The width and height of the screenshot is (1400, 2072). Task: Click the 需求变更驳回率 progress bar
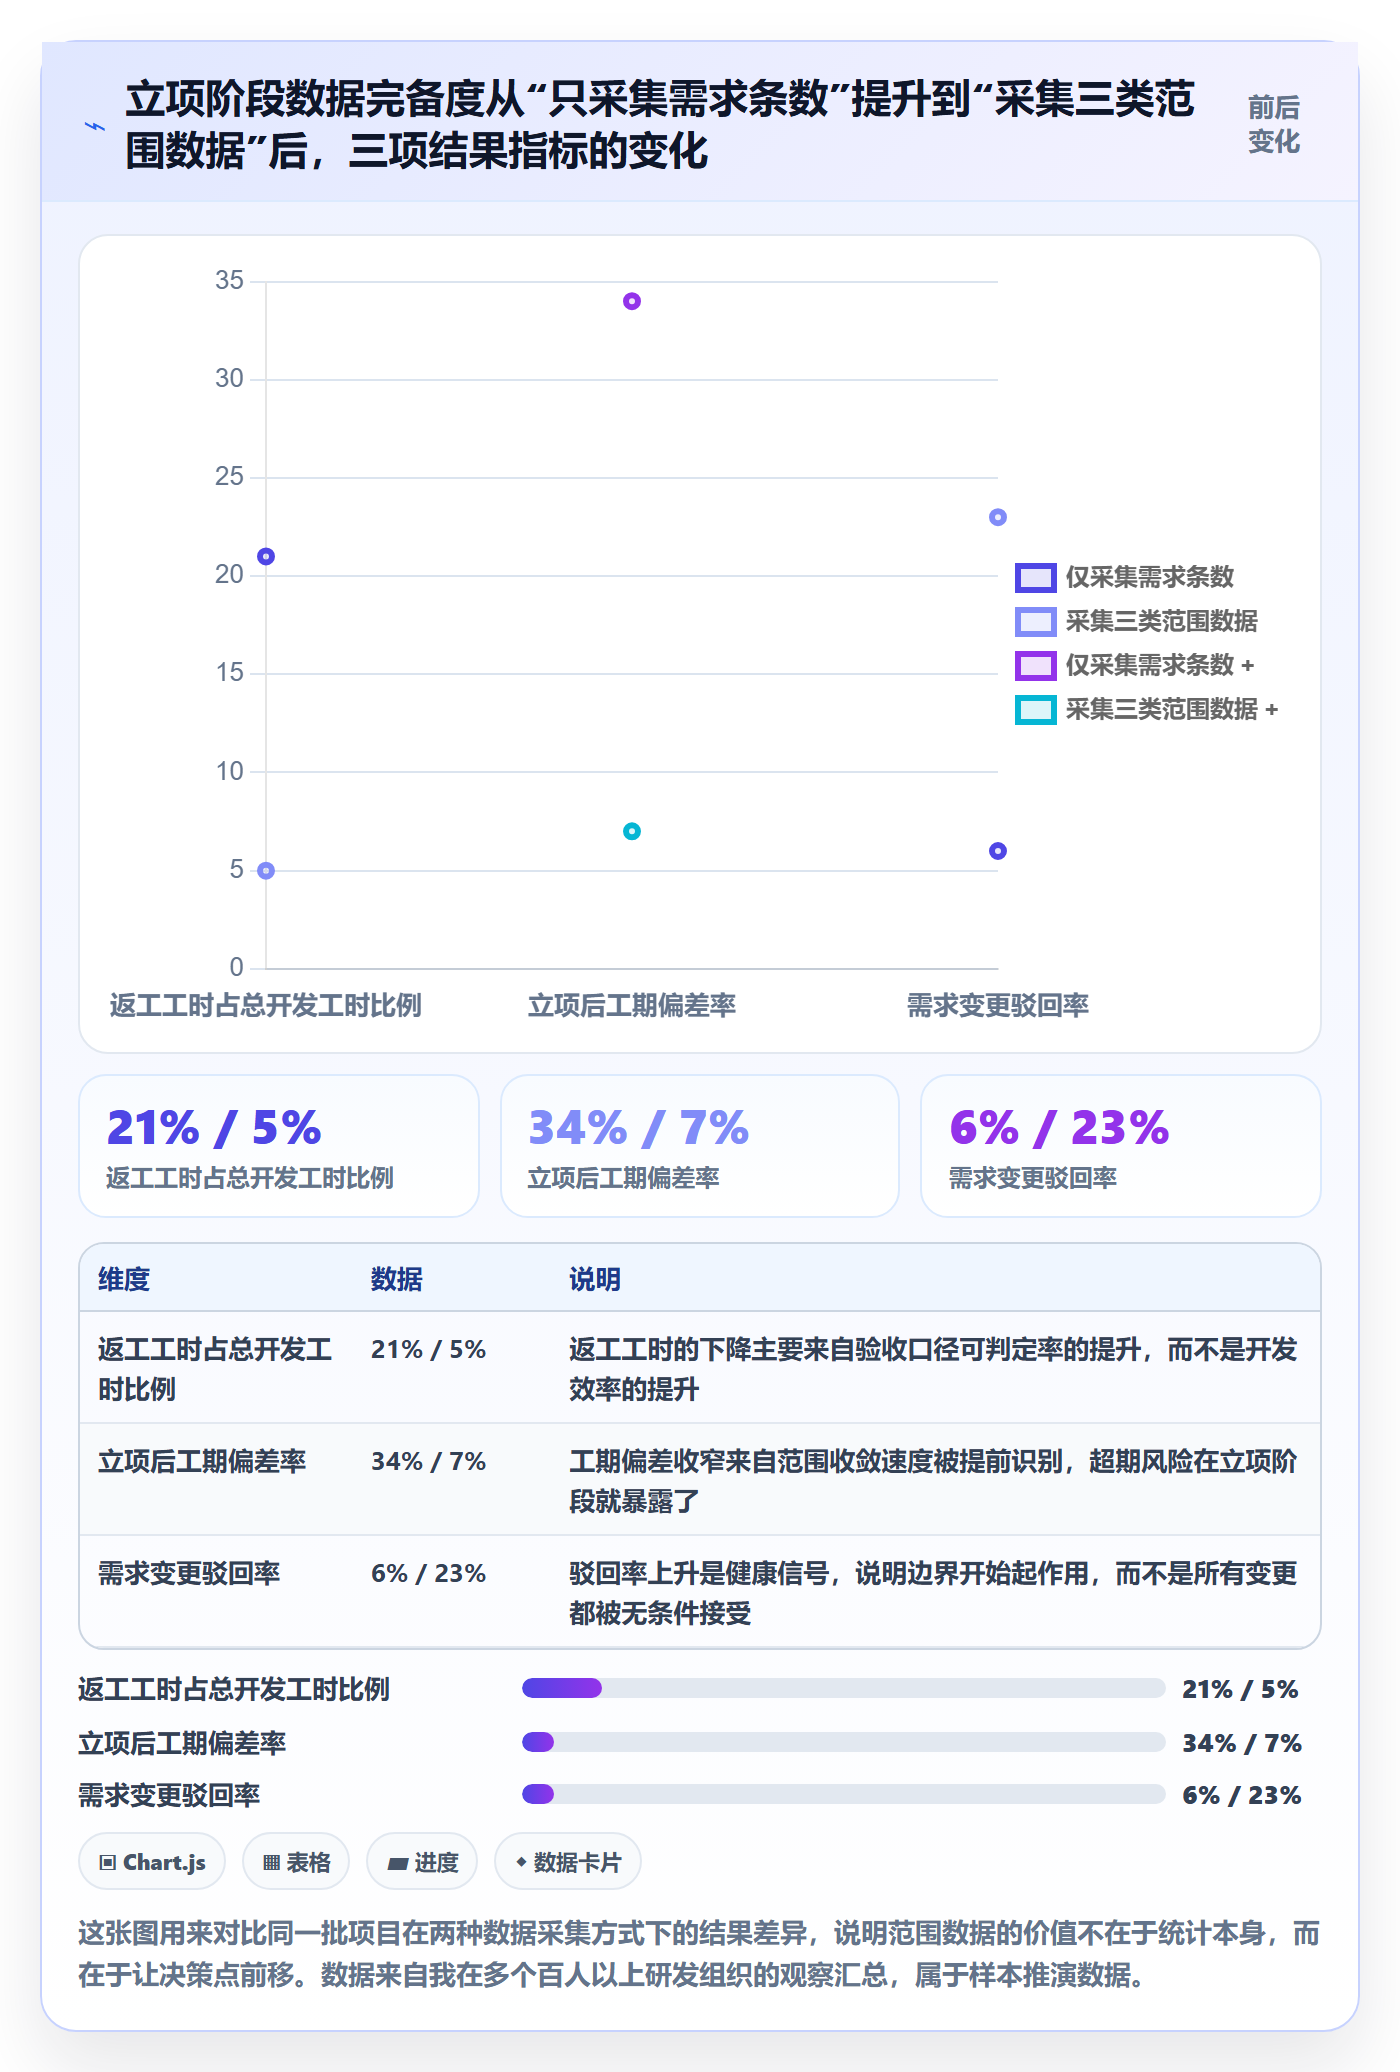(844, 1794)
